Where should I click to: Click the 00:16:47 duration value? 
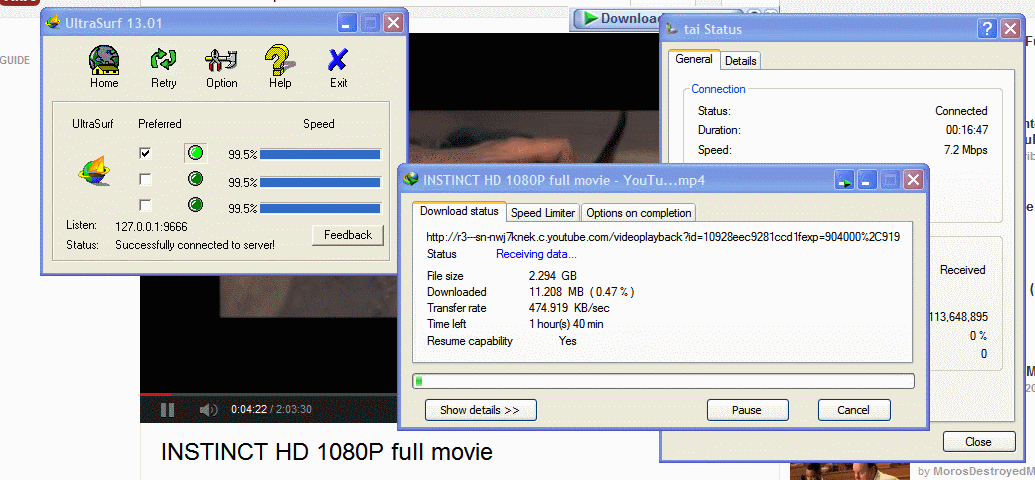(966, 130)
